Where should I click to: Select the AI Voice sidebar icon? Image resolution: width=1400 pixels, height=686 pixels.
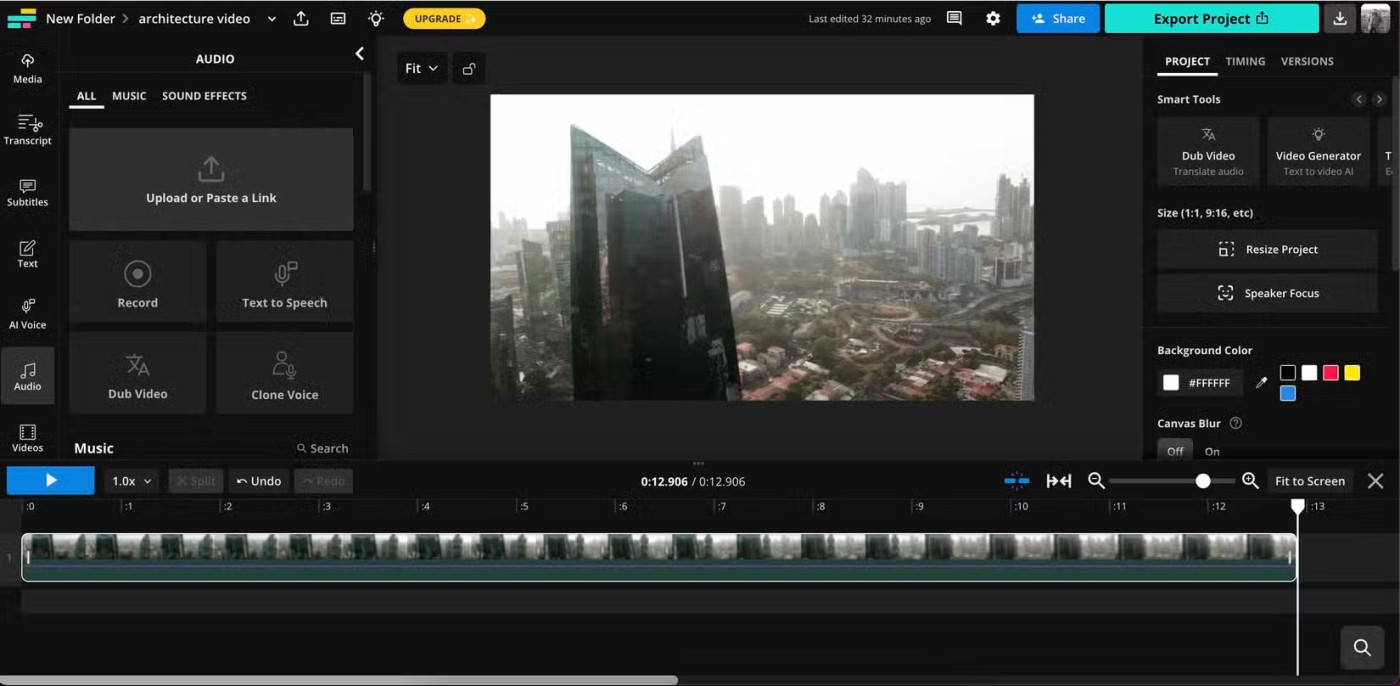click(x=27, y=314)
